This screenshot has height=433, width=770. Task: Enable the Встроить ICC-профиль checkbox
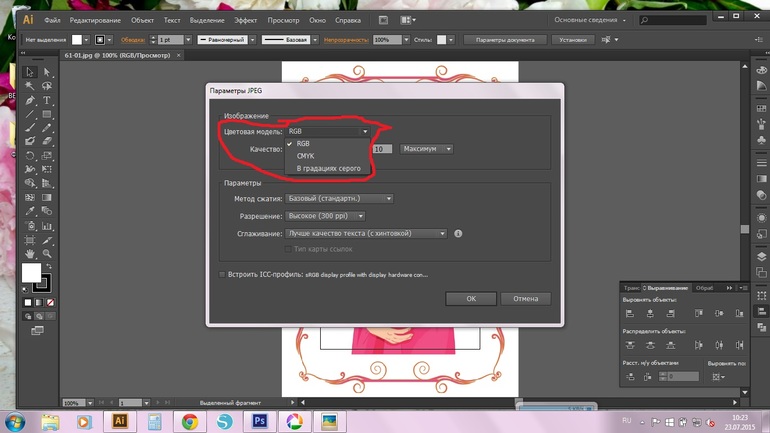click(x=222, y=274)
